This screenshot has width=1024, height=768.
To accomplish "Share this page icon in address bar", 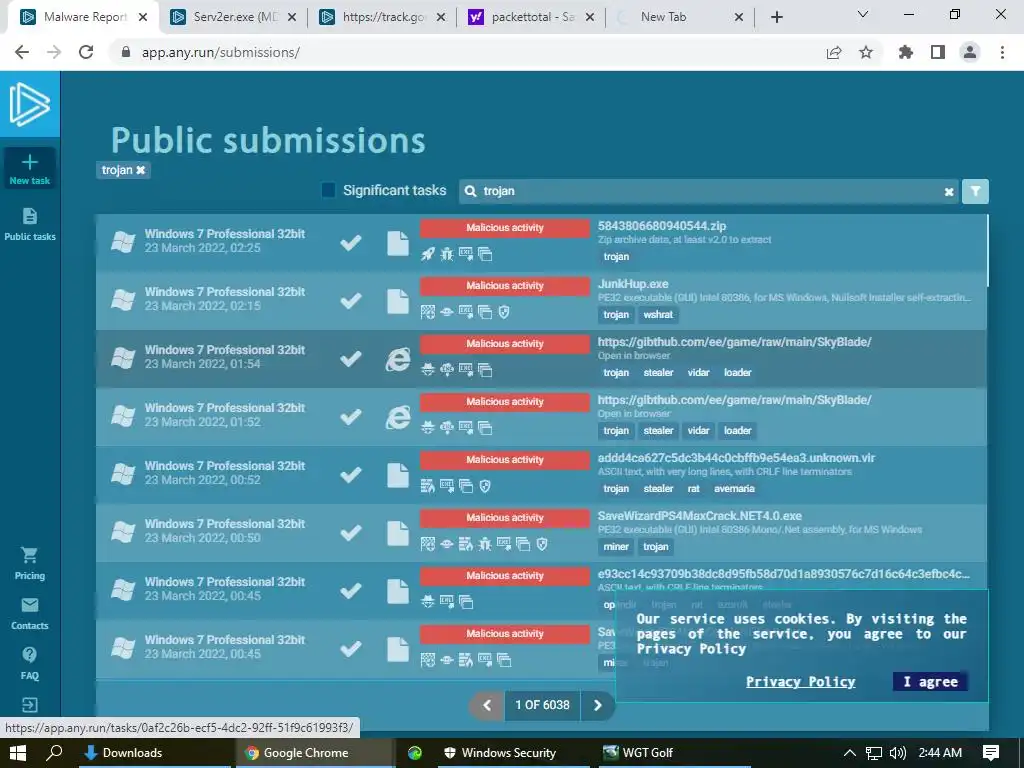I will pyautogui.click(x=834, y=52).
